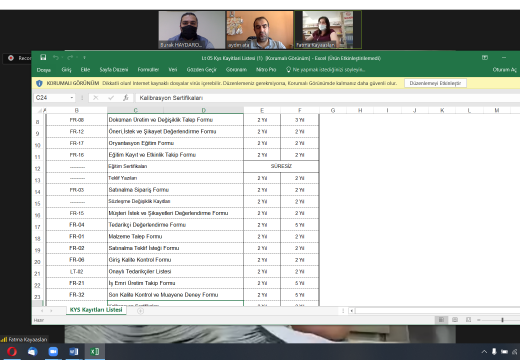Click Düzenlemeyi Etkinleştir button
520x360 pixels.
(435, 83)
